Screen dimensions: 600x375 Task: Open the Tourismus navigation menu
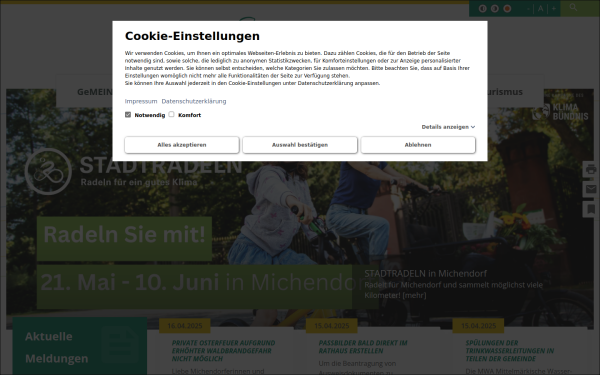coord(505,92)
